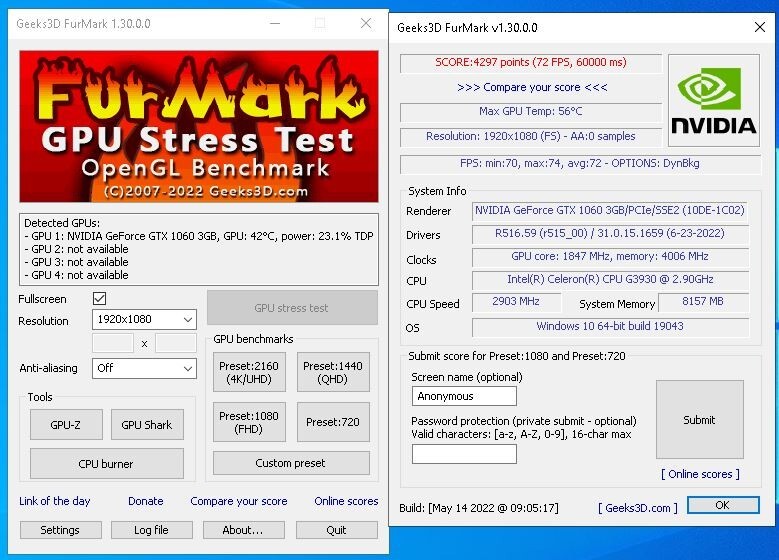This screenshot has height=560, width=779.
Task: Run the Preset:1080 (FHD) benchmark
Action: (x=249, y=422)
